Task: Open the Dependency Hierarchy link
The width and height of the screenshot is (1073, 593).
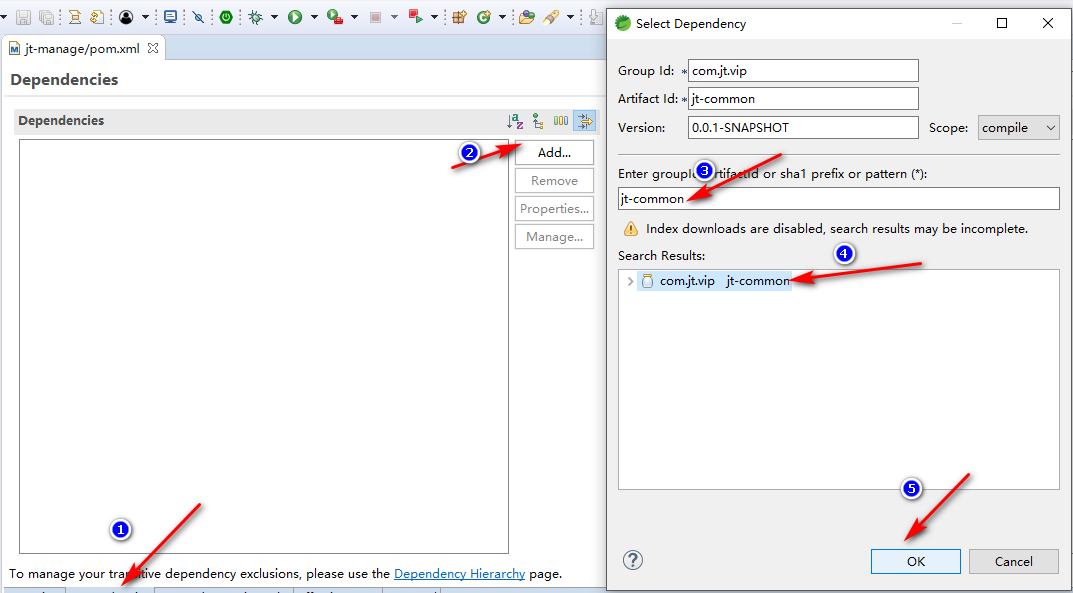Action: tap(460, 574)
